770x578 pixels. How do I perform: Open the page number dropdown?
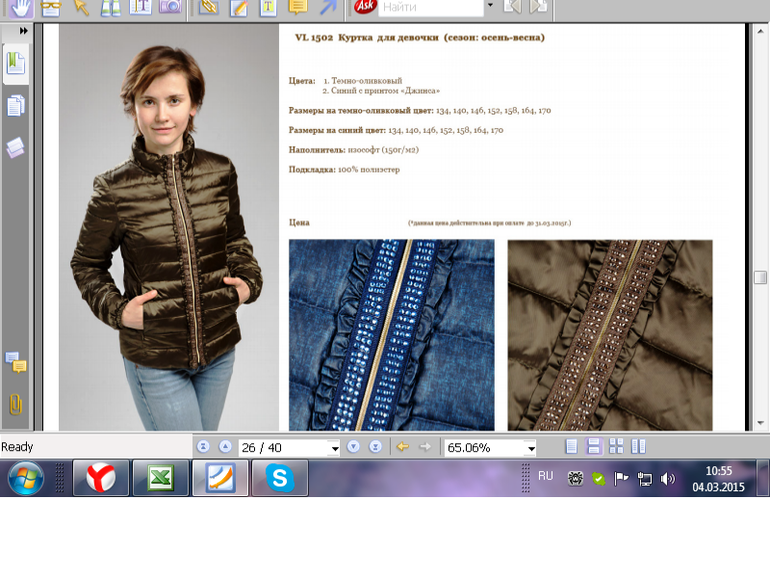tap(334, 448)
